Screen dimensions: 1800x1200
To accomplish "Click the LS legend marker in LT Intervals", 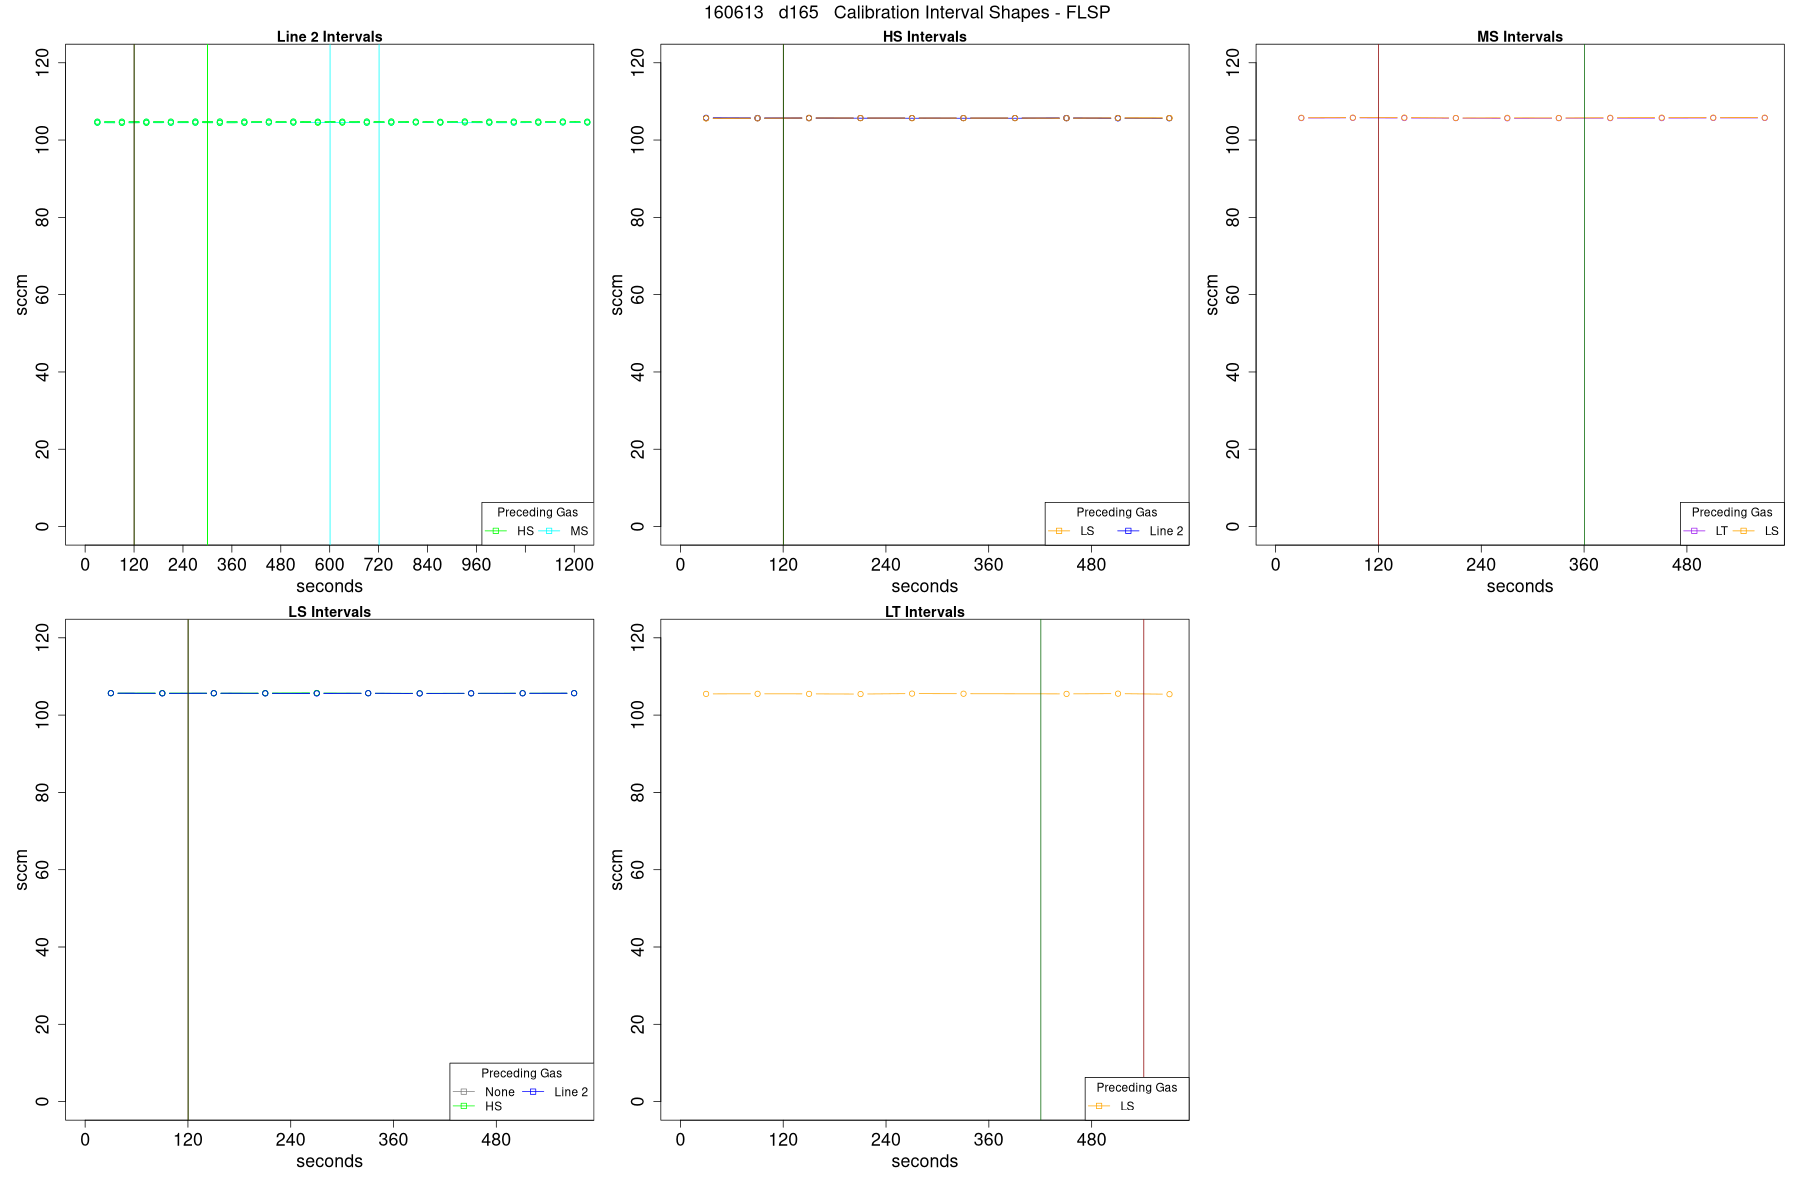I will (x=1099, y=1106).
